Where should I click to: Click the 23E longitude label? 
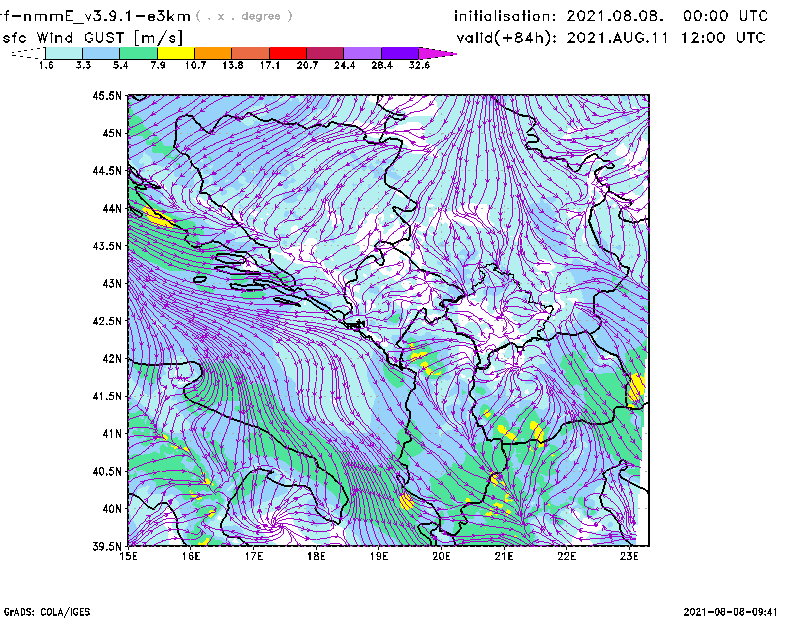point(629,557)
